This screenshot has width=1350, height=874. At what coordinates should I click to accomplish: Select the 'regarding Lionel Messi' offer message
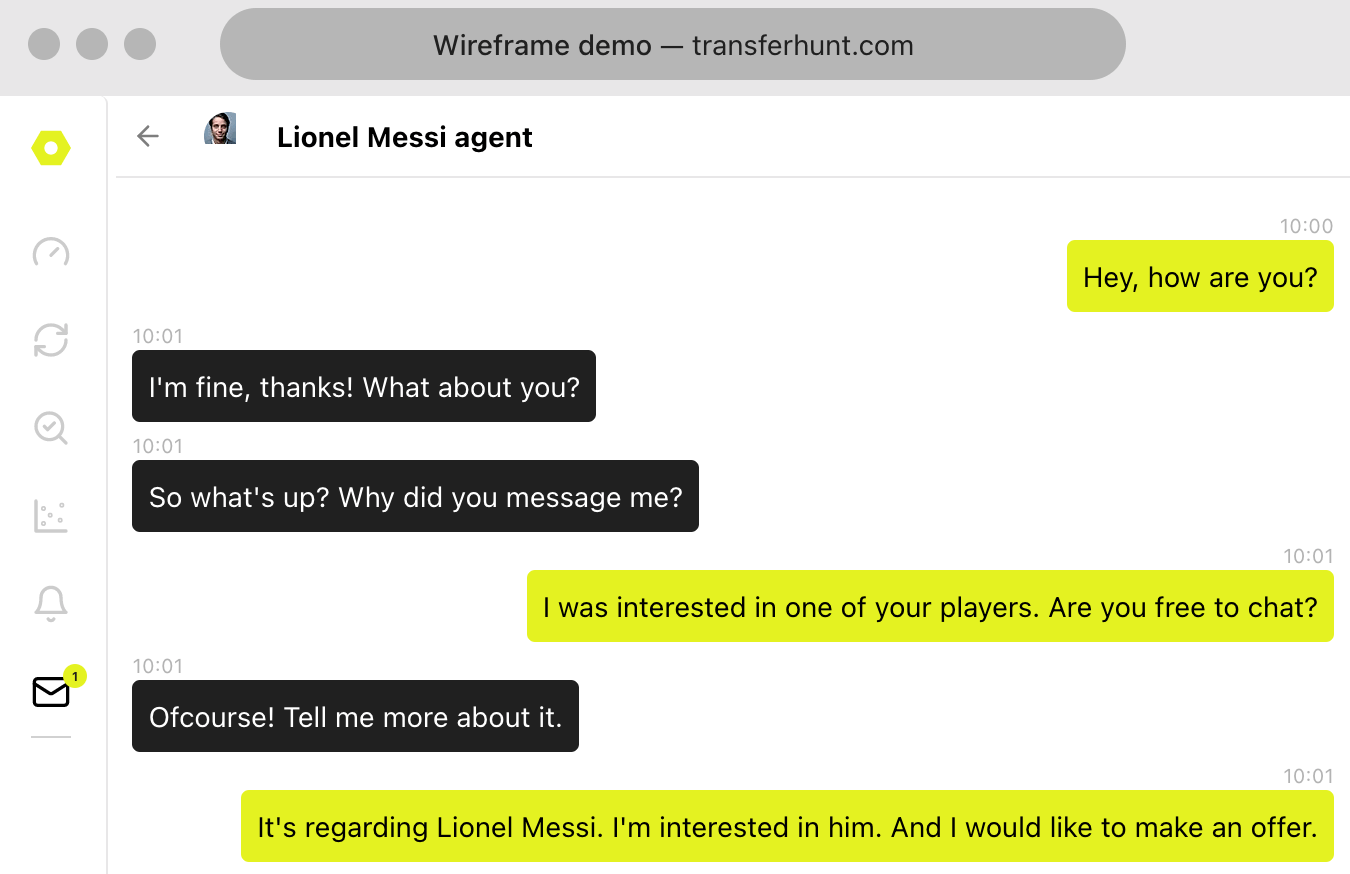point(787,827)
